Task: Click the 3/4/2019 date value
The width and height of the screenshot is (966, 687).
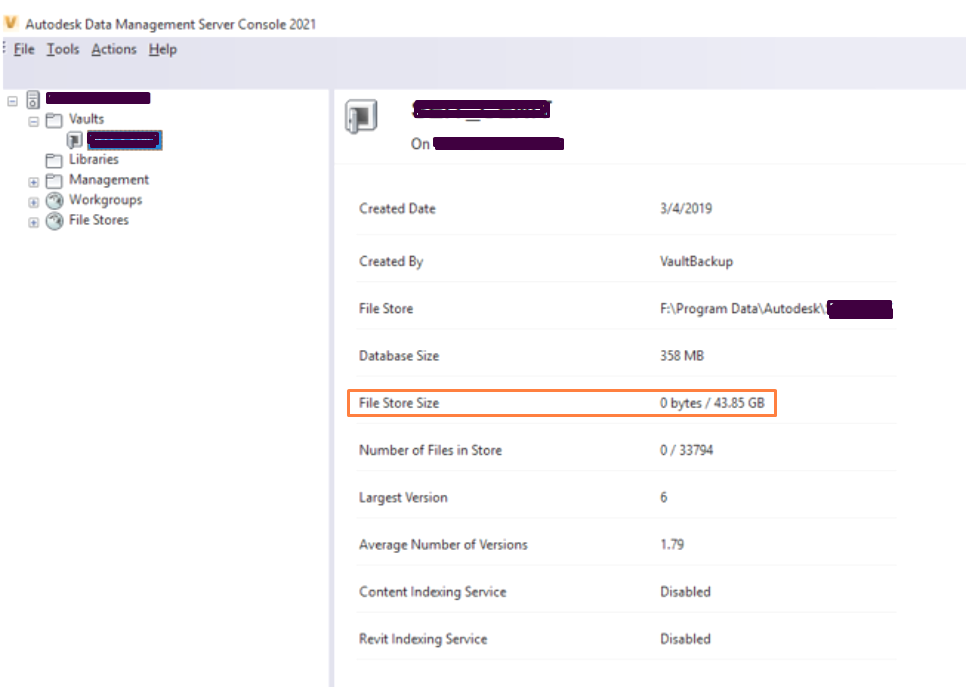Action: pos(686,209)
